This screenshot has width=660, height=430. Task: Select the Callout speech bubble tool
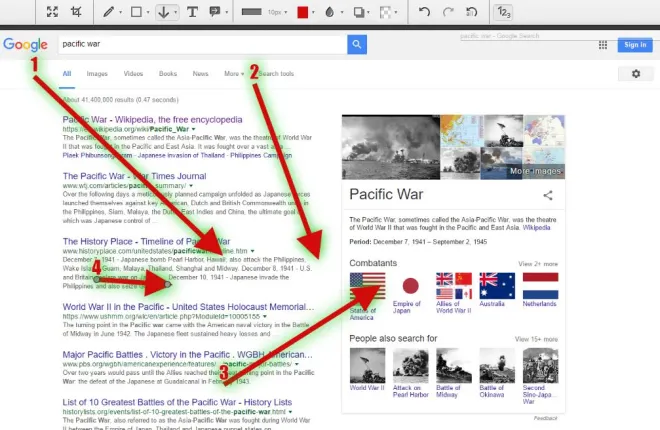click(215, 12)
